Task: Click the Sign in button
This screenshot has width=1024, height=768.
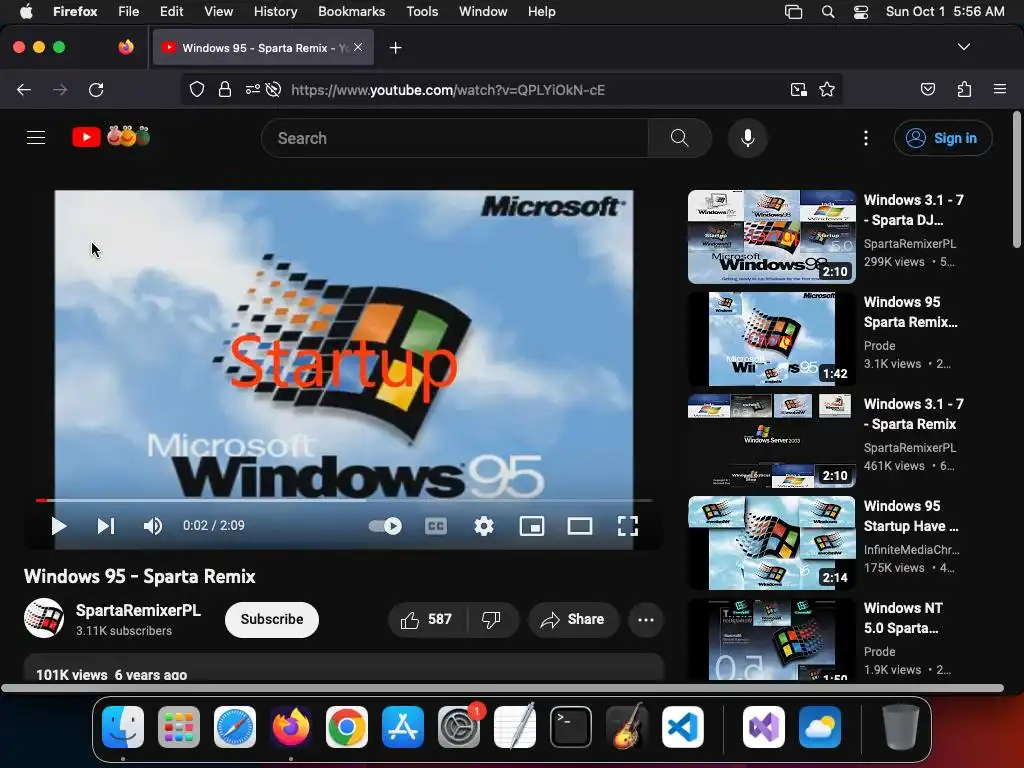Action: coord(942,138)
